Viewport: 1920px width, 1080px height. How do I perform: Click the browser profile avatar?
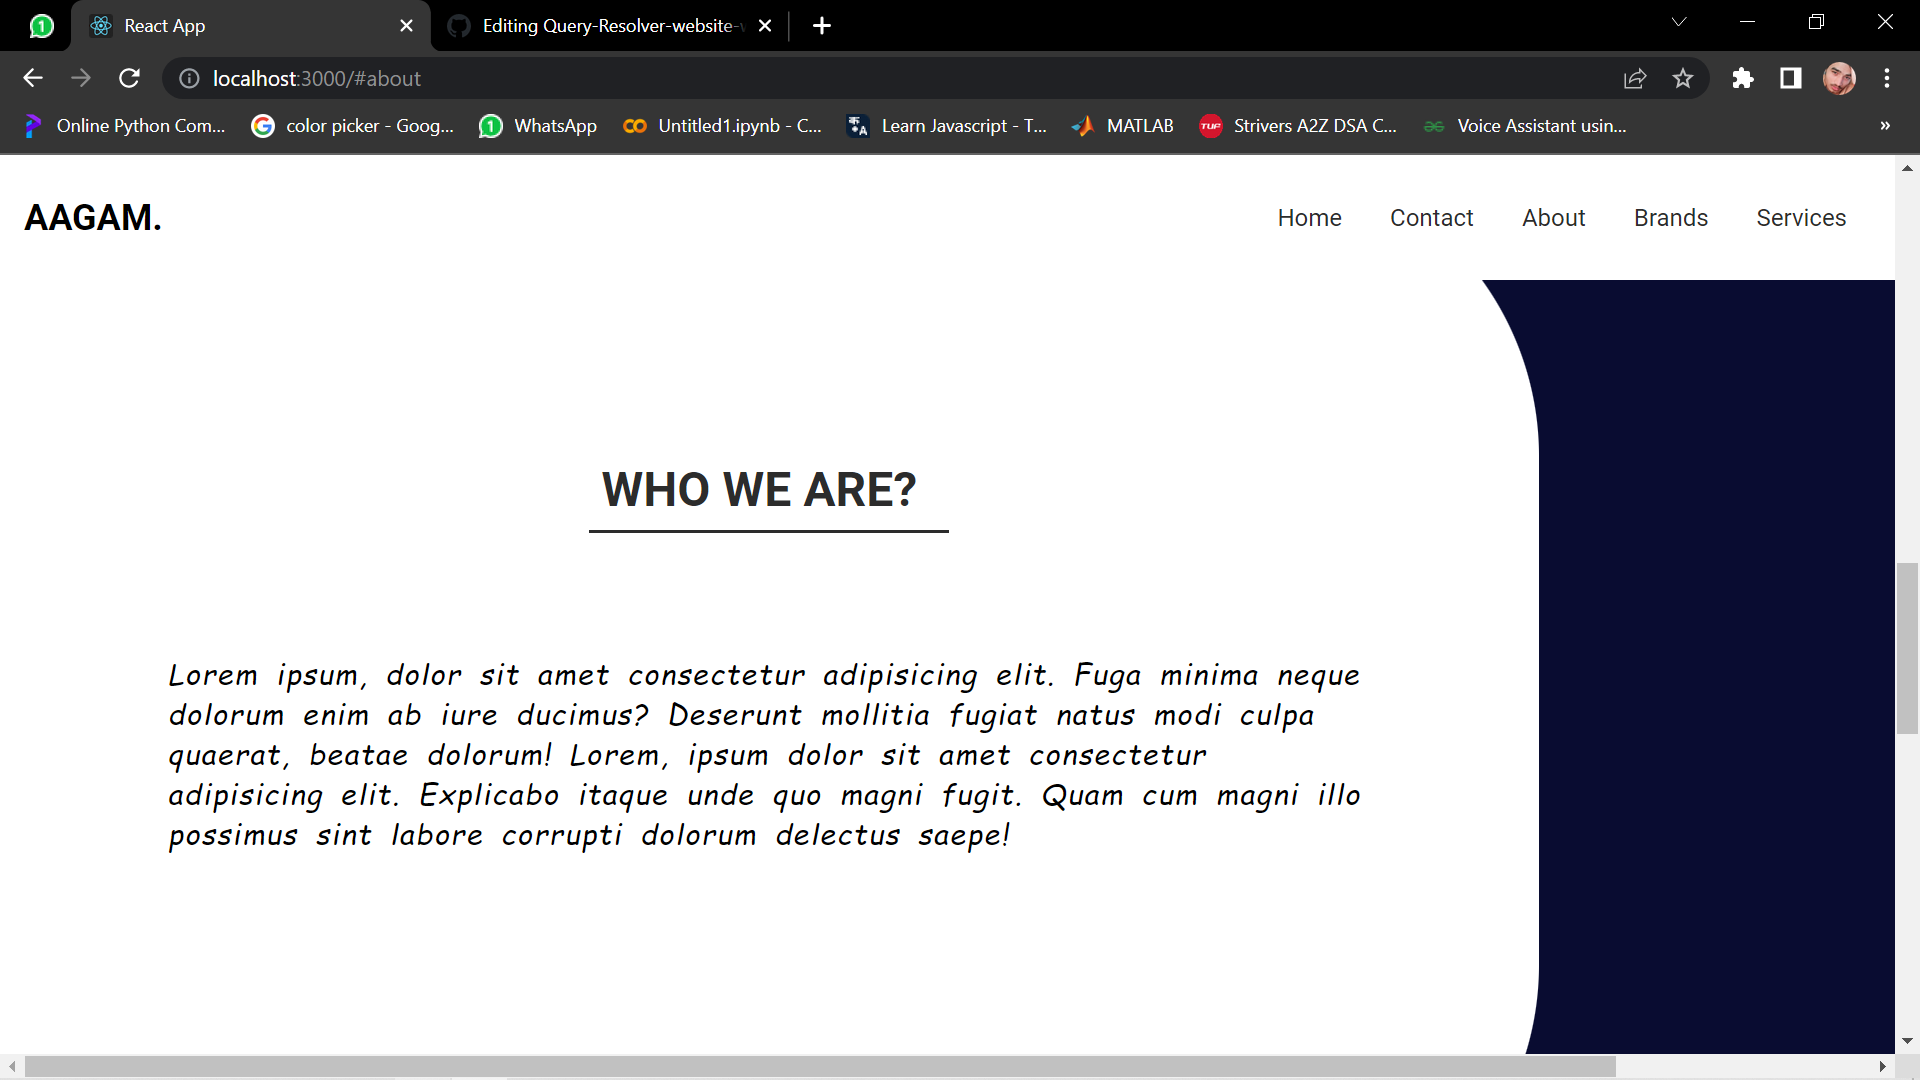click(1841, 78)
